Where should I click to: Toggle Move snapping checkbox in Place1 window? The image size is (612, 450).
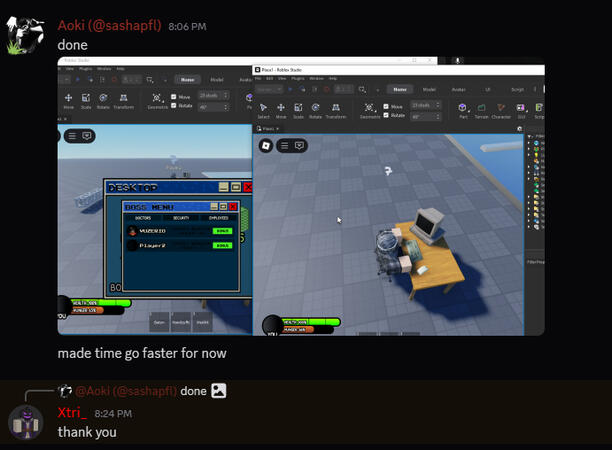click(386, 106)
